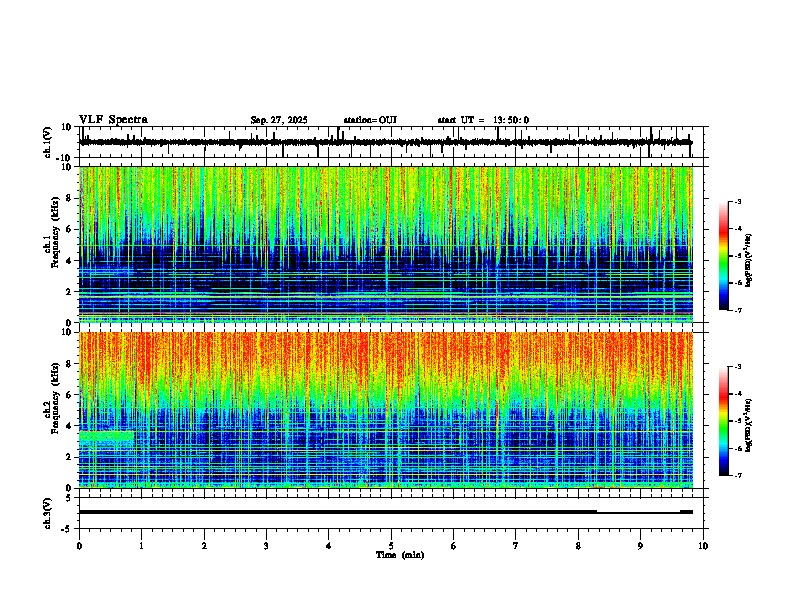
Task: Click tick label '1' on the Time (min) axis
Action: 141,546
